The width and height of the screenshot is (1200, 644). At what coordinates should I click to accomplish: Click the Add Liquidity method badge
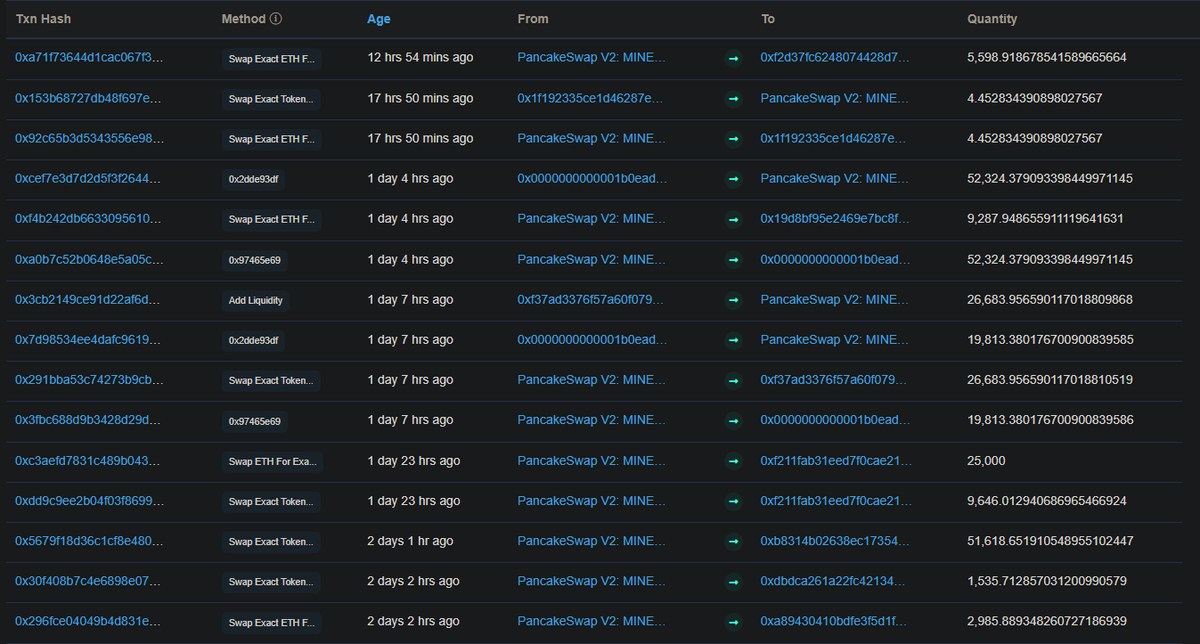point(255,300)
